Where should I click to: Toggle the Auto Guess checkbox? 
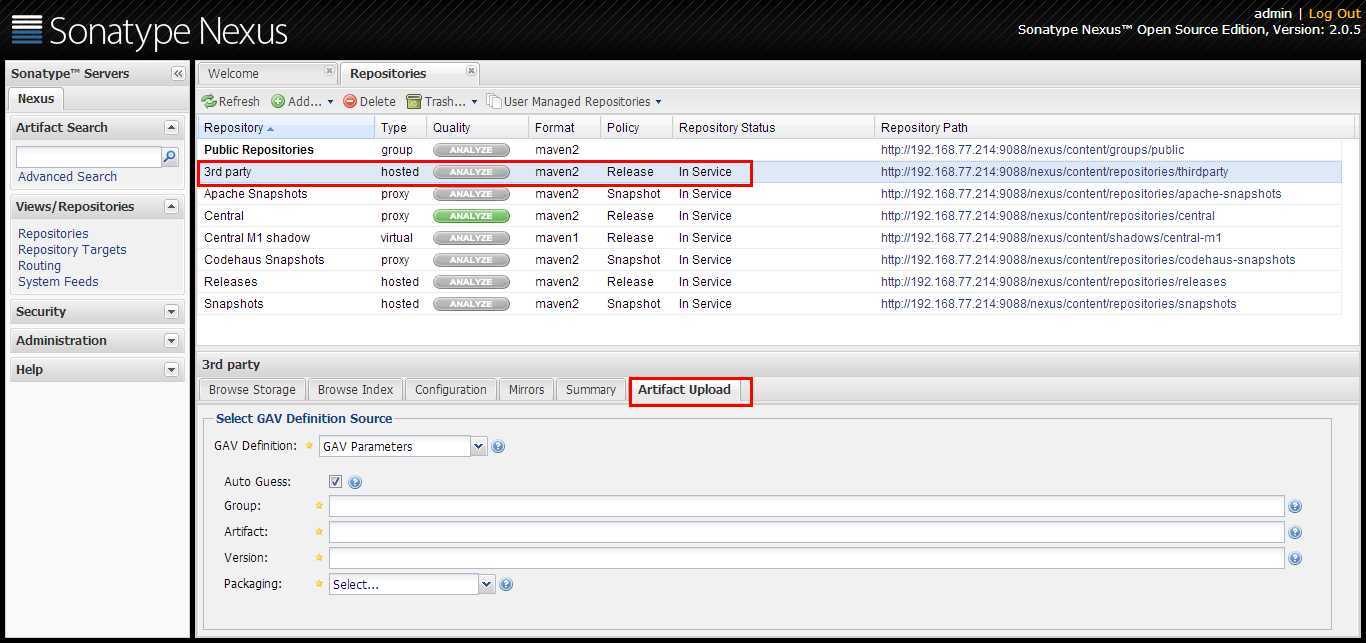click(x=335, y=482)
